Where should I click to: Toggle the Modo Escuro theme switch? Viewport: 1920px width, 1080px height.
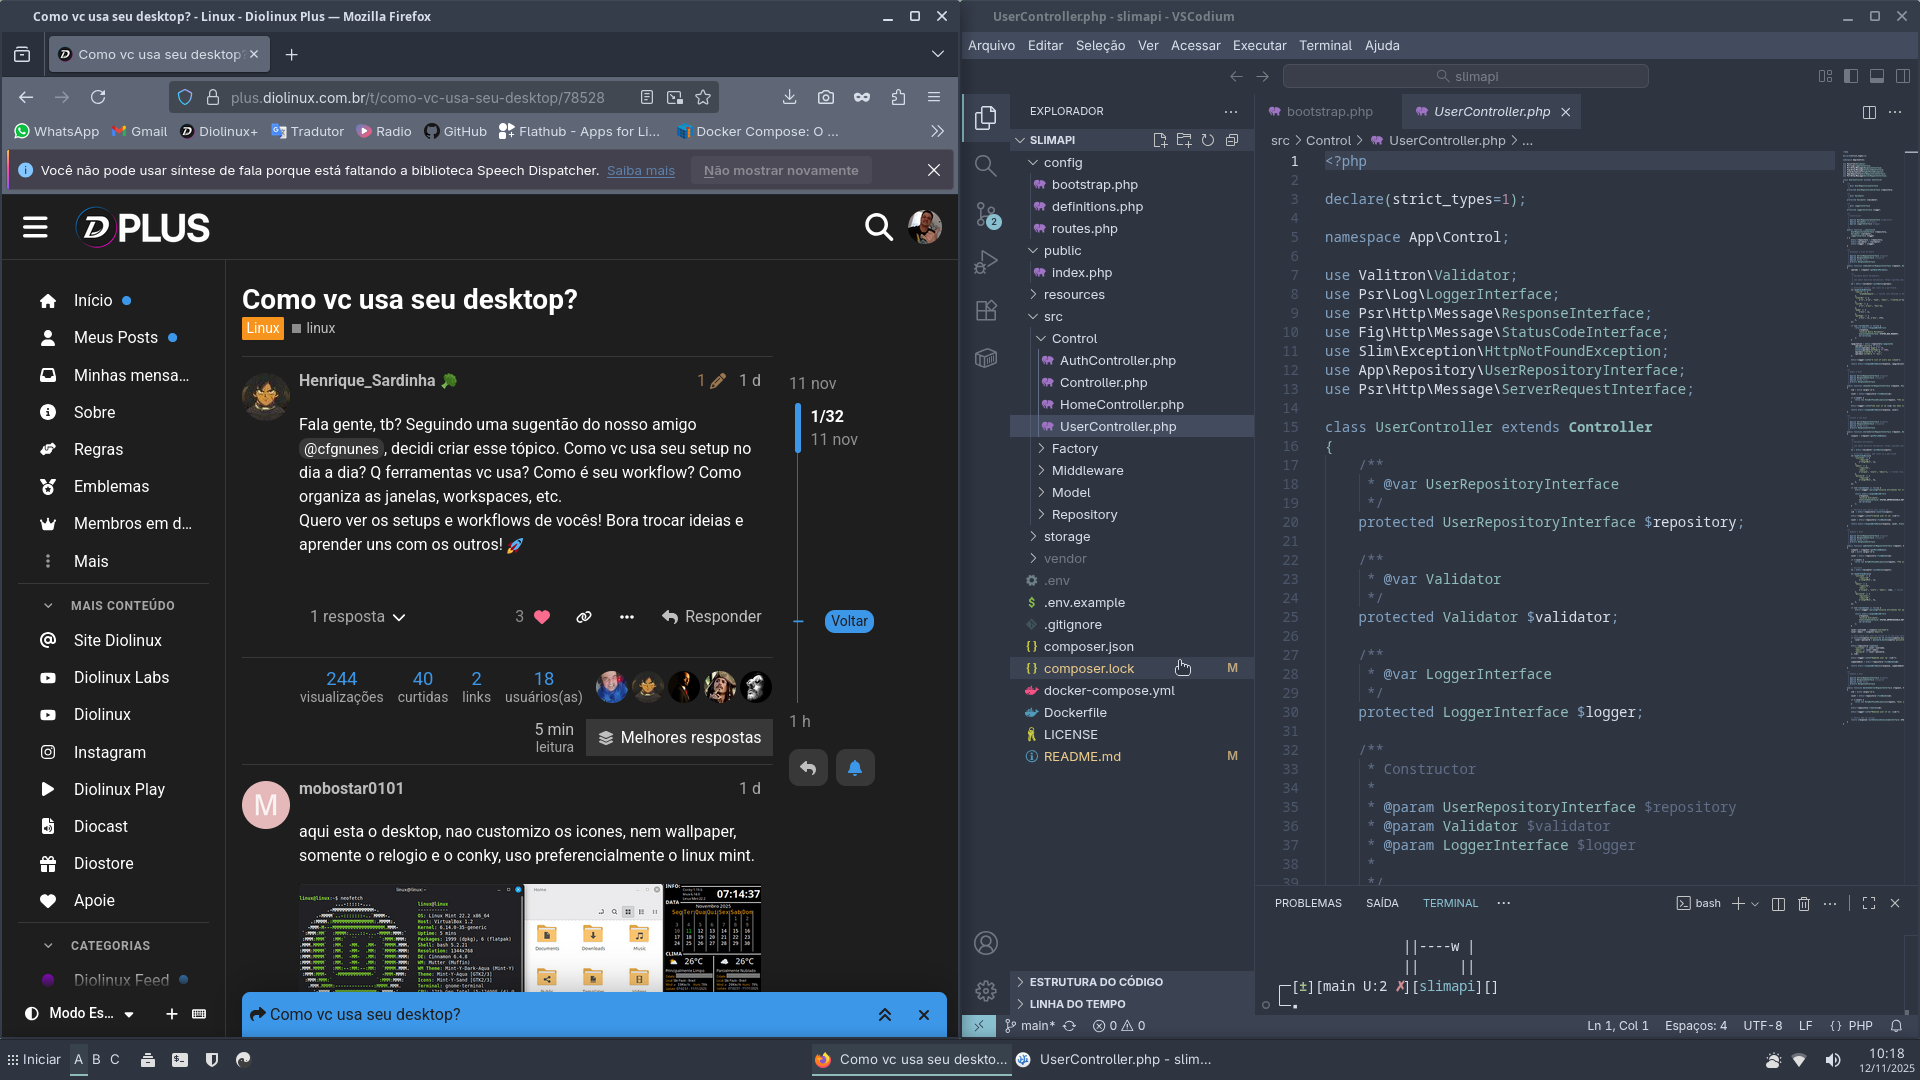click(80, 1013)
